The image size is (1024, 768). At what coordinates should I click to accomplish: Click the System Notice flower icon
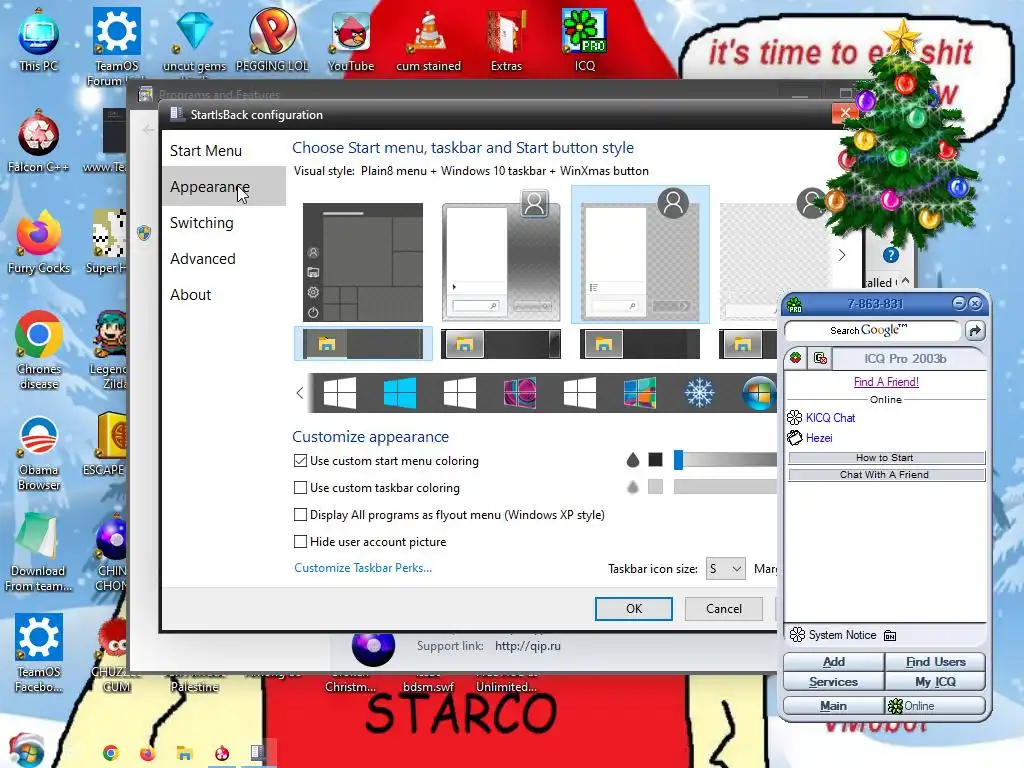(797, 635)
